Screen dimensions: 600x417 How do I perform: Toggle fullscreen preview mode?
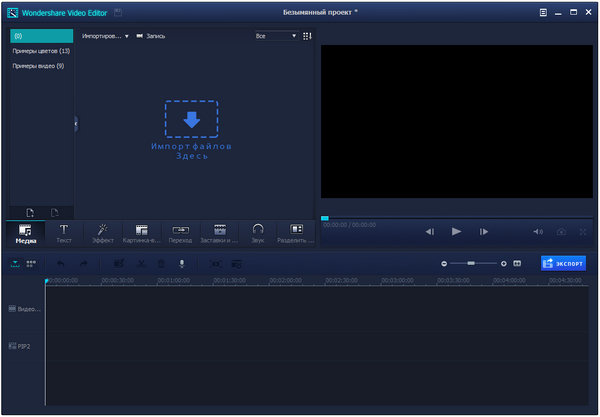click(582, 231)
